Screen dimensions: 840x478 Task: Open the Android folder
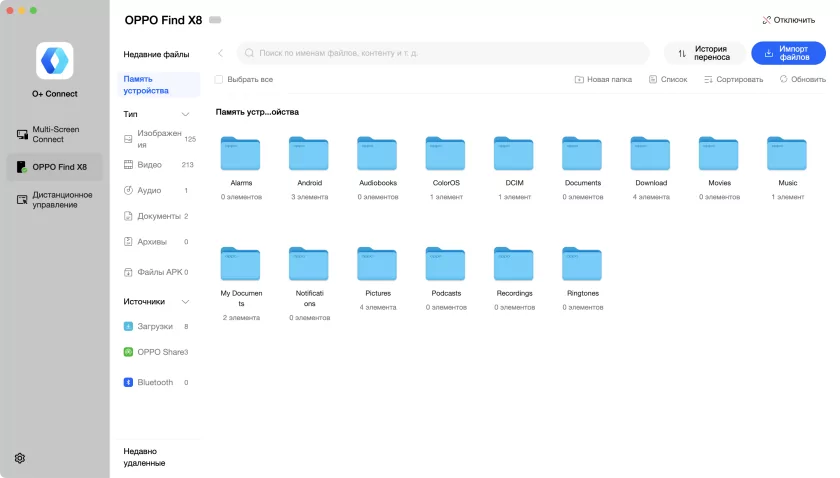309,154
